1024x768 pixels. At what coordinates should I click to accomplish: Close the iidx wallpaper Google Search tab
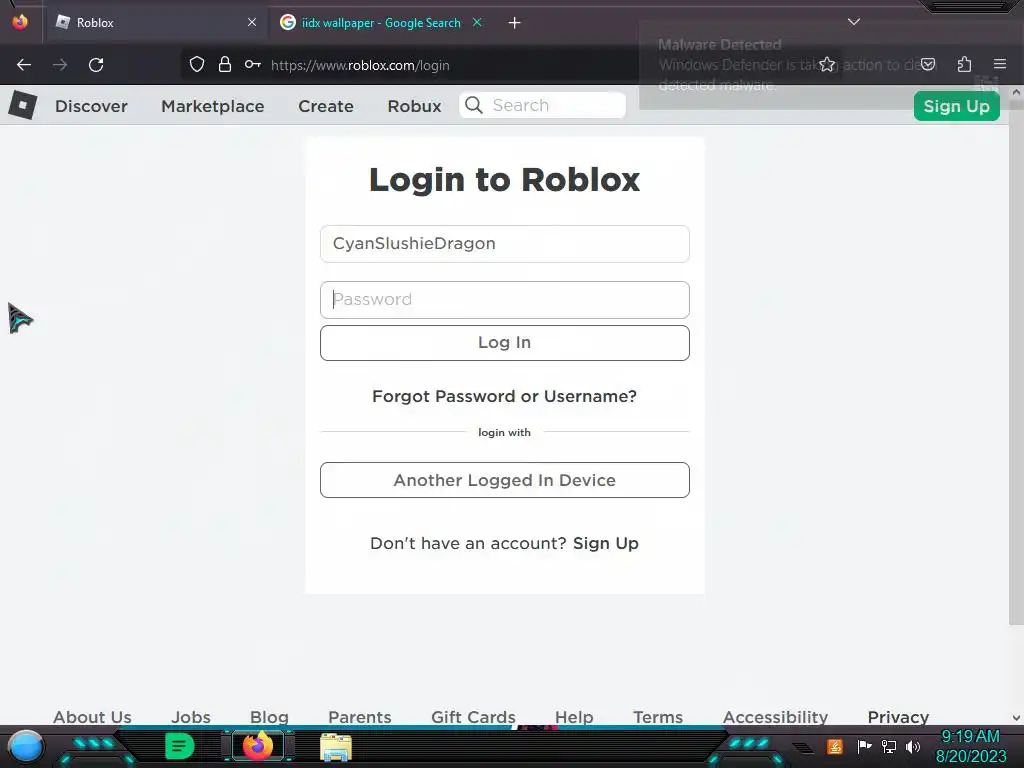click(477, 22)
